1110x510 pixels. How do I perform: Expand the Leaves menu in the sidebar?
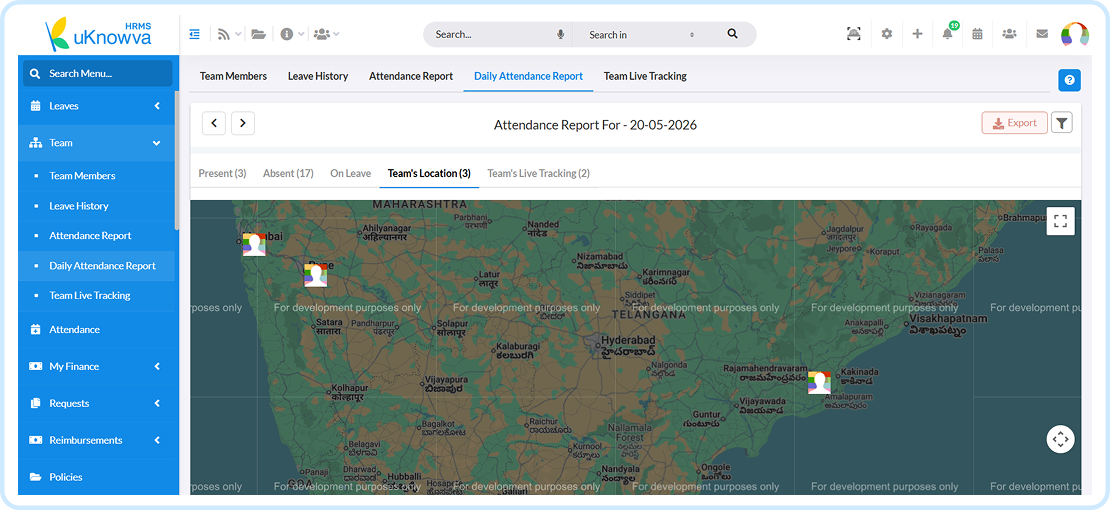(x=98, y=106)
